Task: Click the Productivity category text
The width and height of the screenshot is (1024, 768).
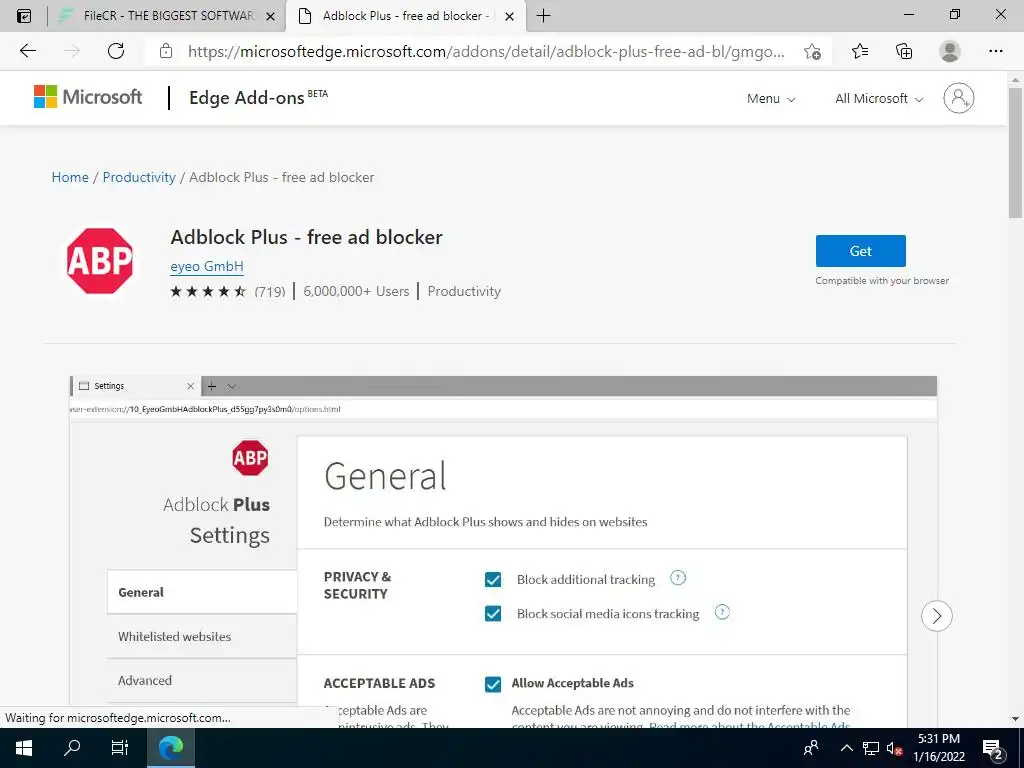Action: click(x=464, y=291)
